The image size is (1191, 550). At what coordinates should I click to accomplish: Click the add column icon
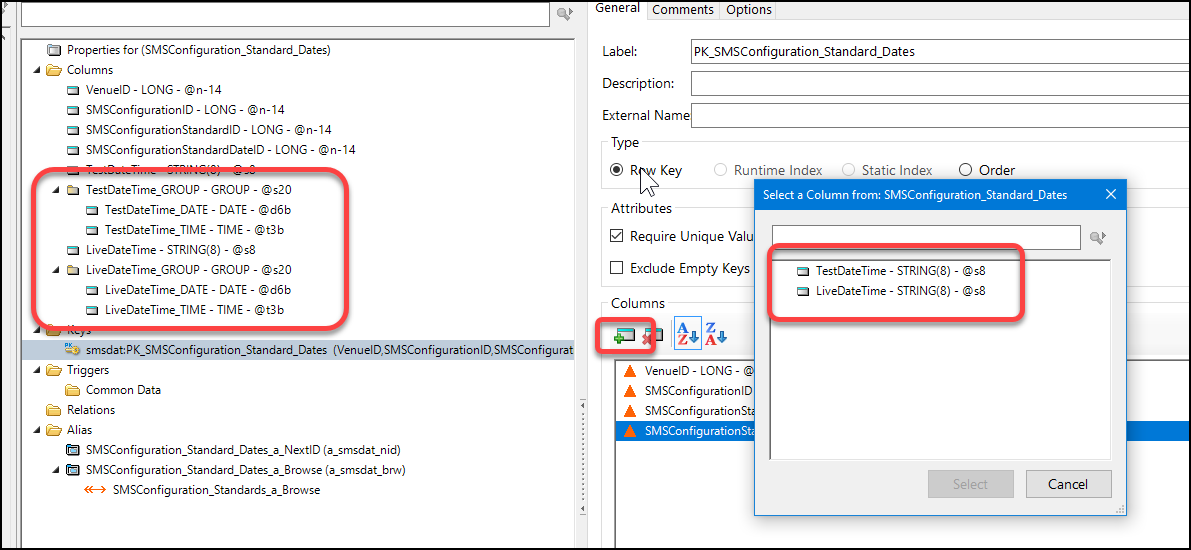(x=624, y=337)
